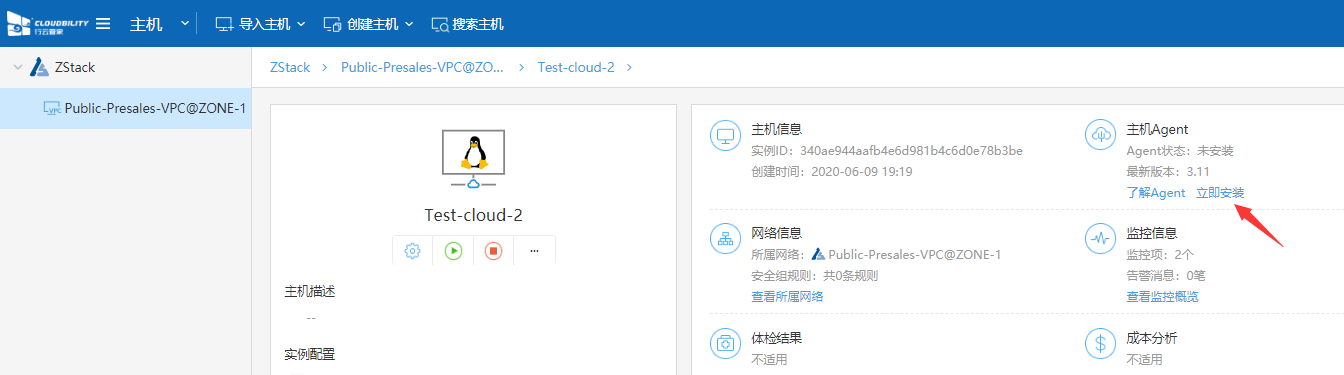
Task: Stop the host with the red stop icon
Action: point(493,251)
